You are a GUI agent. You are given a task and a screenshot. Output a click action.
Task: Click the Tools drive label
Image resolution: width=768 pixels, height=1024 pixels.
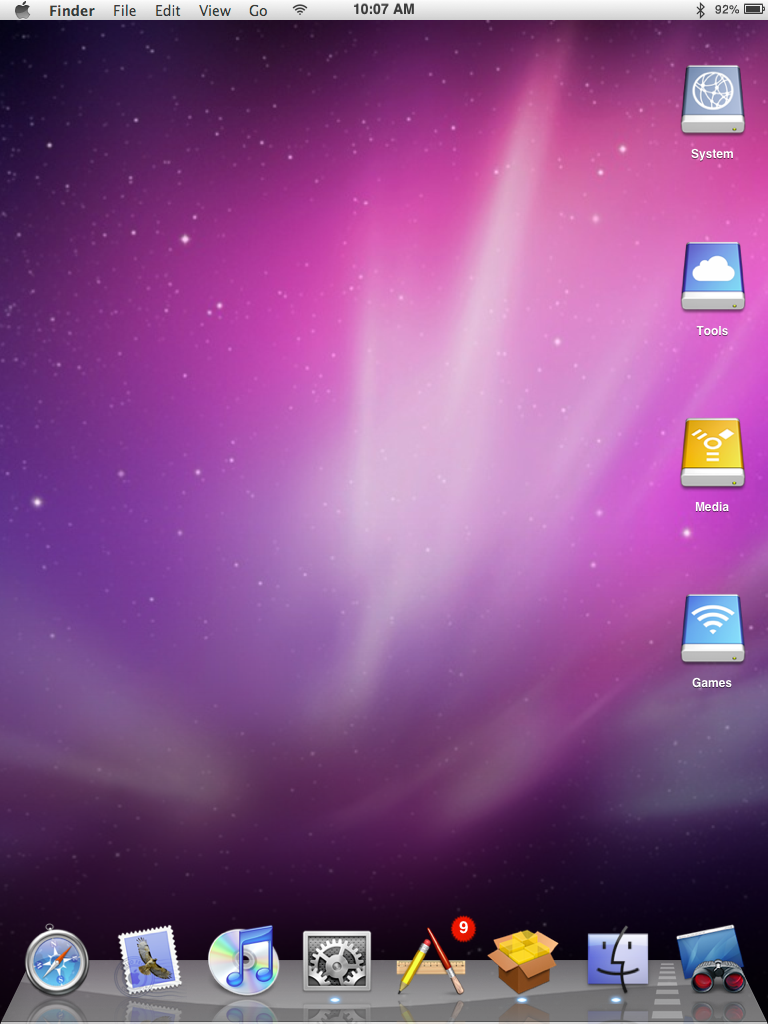tap(712, 330)
